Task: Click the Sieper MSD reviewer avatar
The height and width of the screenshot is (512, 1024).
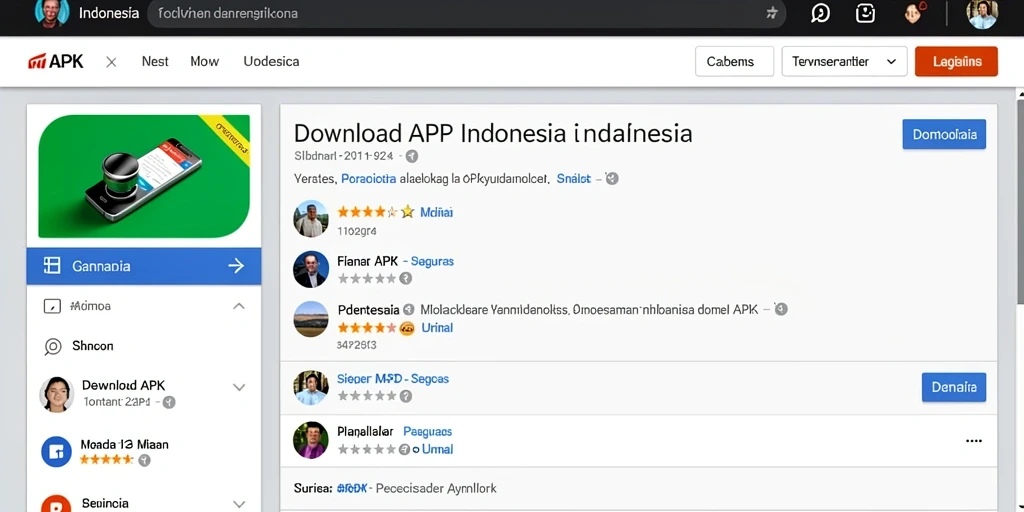Action: pos(311,388)
